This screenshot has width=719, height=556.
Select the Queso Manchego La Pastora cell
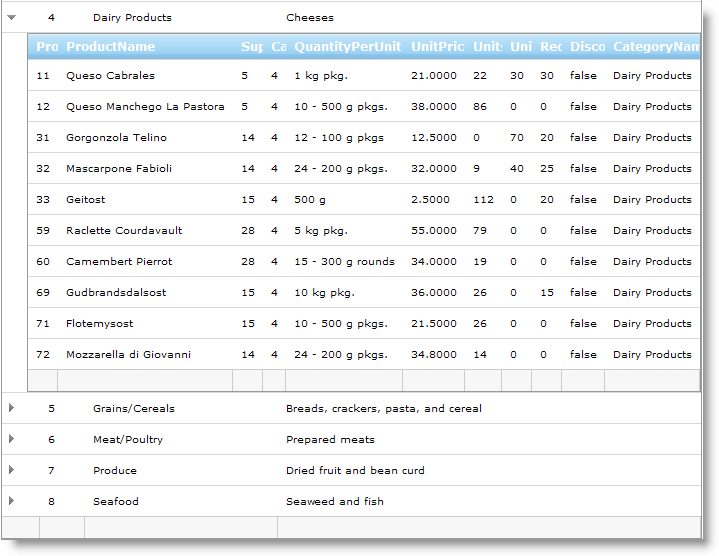click(x=145, y=107)
